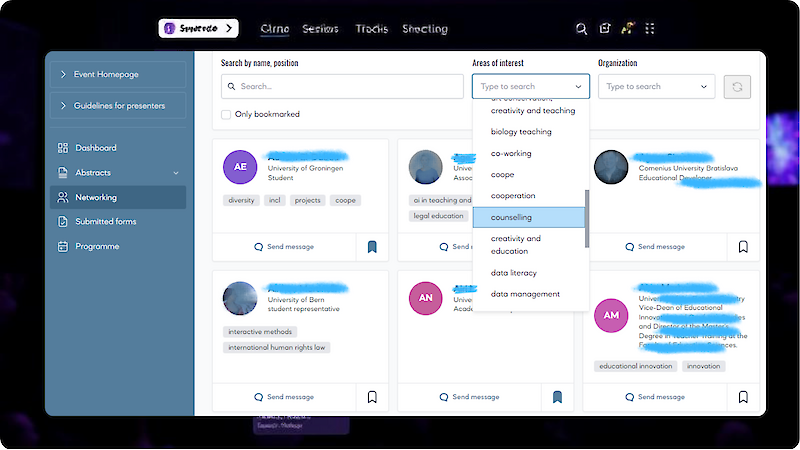The image size is (800, 450).
Task: Click the refresh filters icon button
Action: 737,87
